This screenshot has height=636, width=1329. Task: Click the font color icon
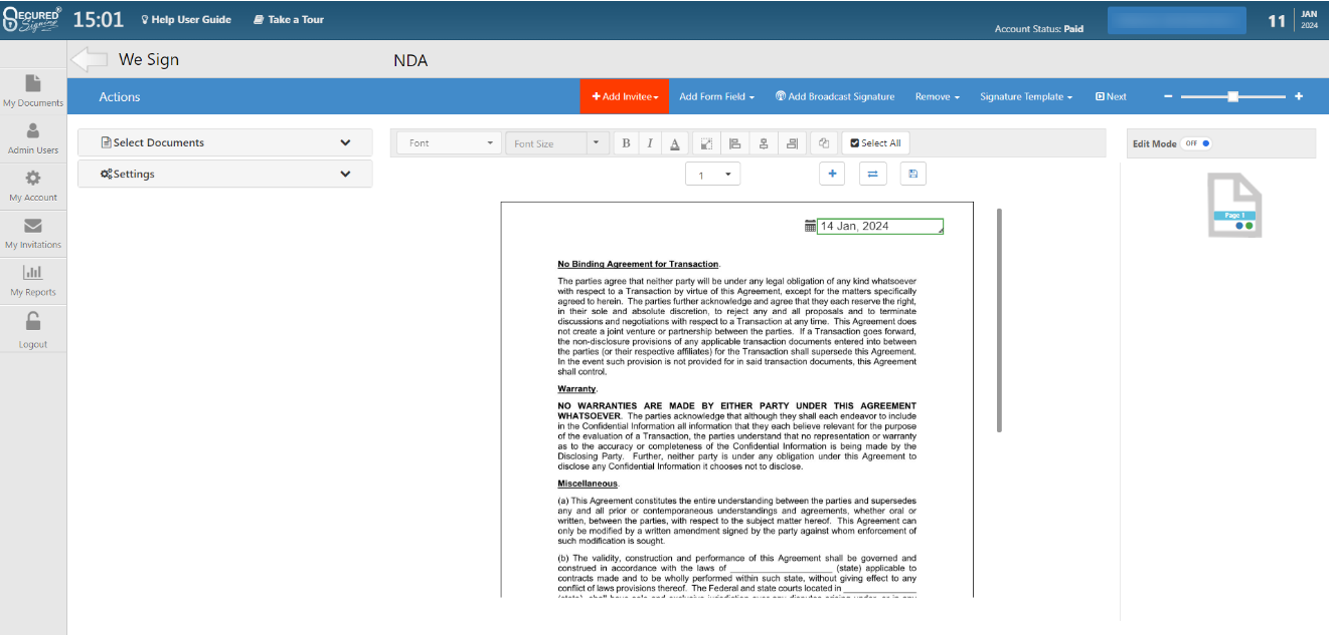coord(675,144)
